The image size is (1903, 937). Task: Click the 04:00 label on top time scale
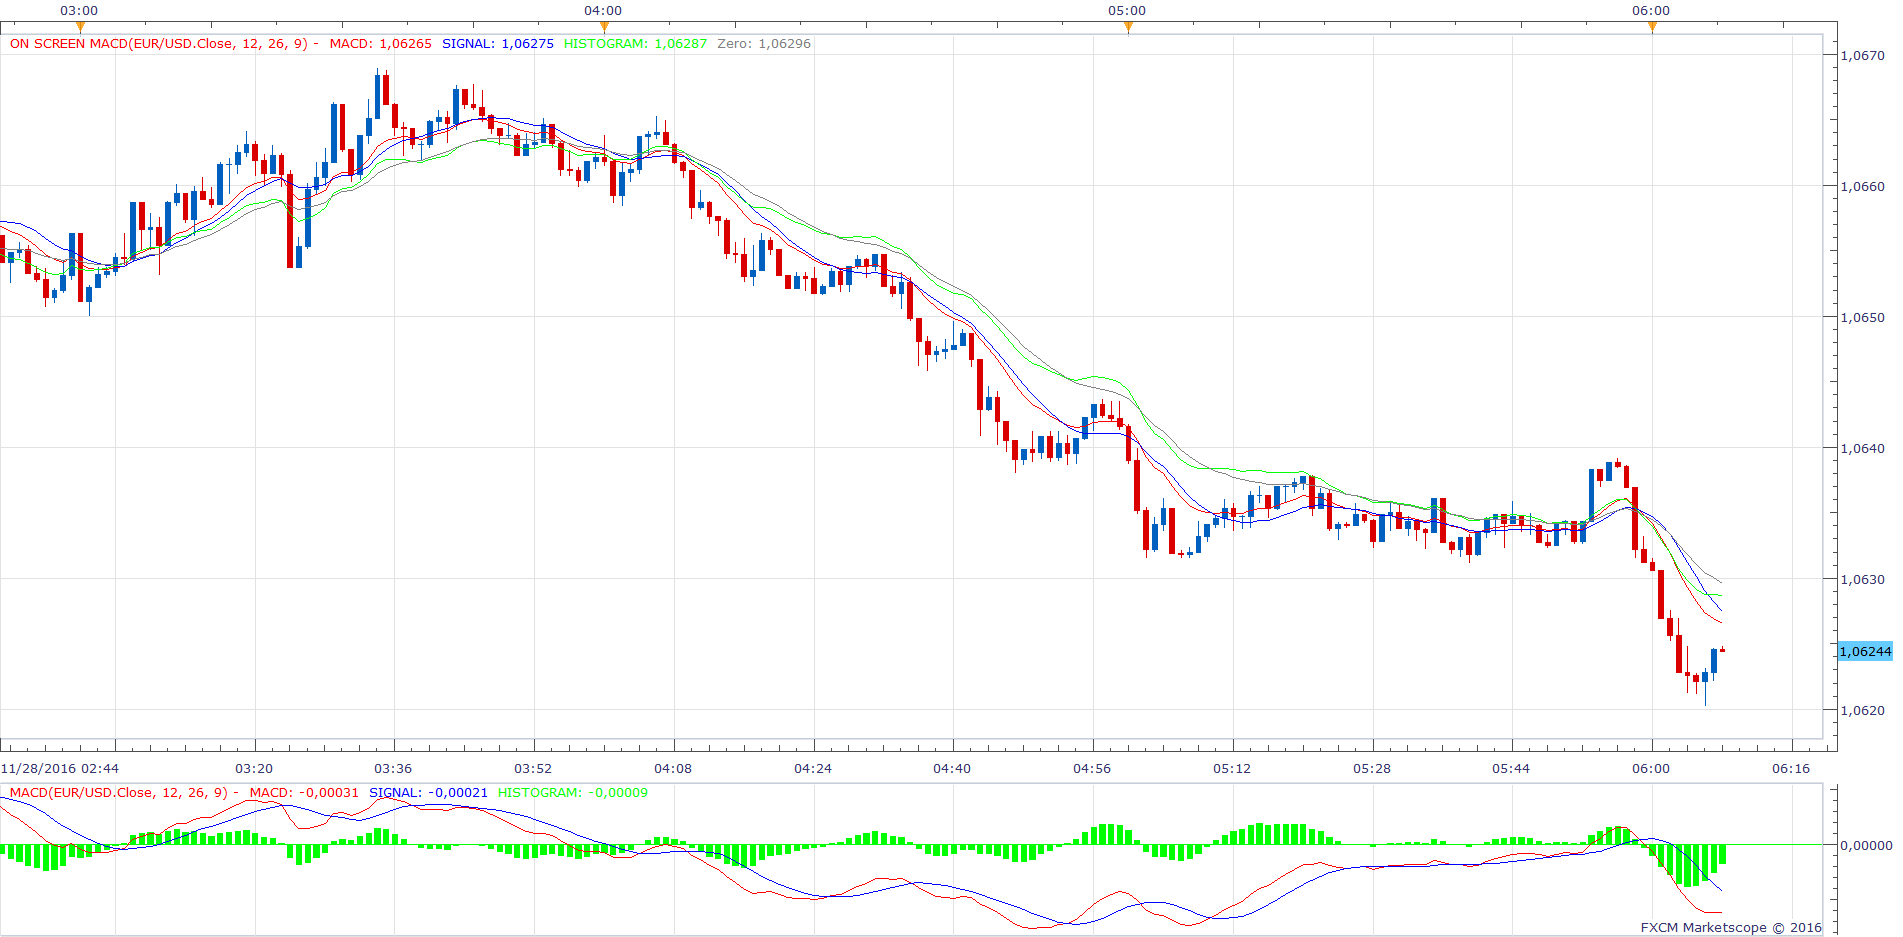603,10
